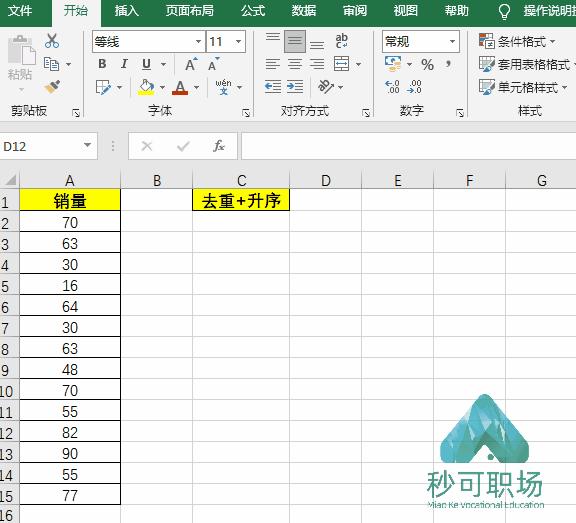Open the font name dropdown 等线
Screen dimensions: 576x523
tap(148, 42)
